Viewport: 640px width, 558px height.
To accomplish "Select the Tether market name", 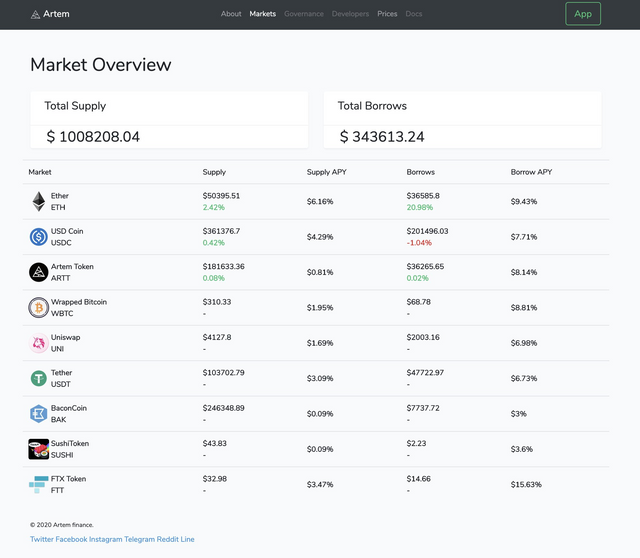I will click(61, 373).
